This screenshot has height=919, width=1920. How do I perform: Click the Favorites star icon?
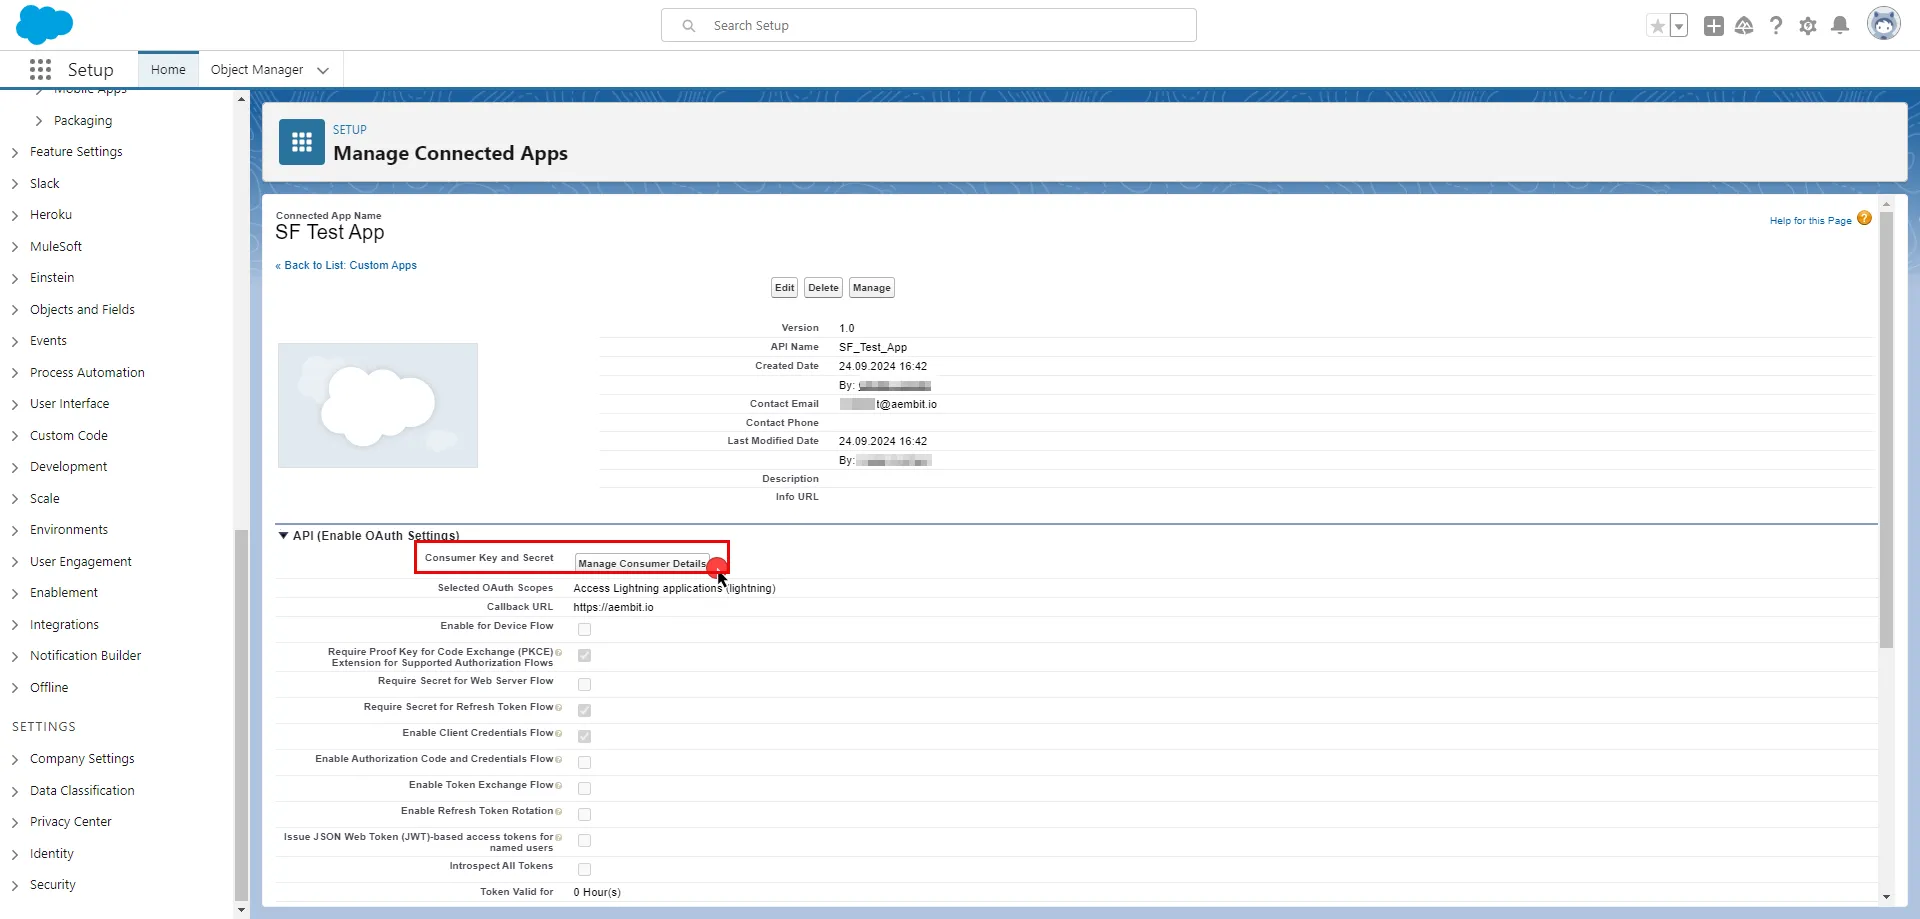click(1658, 26)
